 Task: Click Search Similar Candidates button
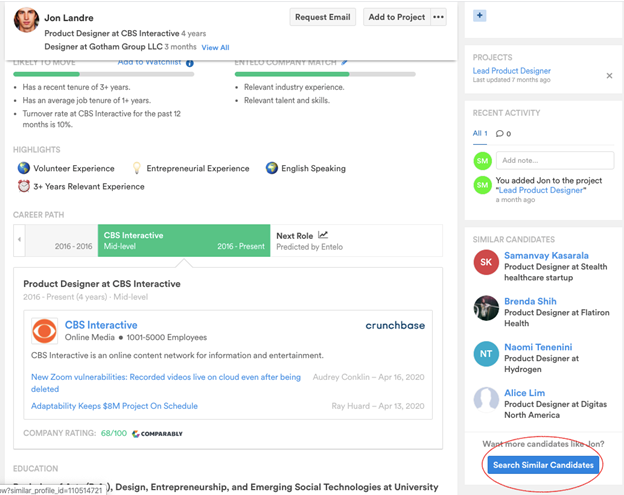(x=543, y=465)
